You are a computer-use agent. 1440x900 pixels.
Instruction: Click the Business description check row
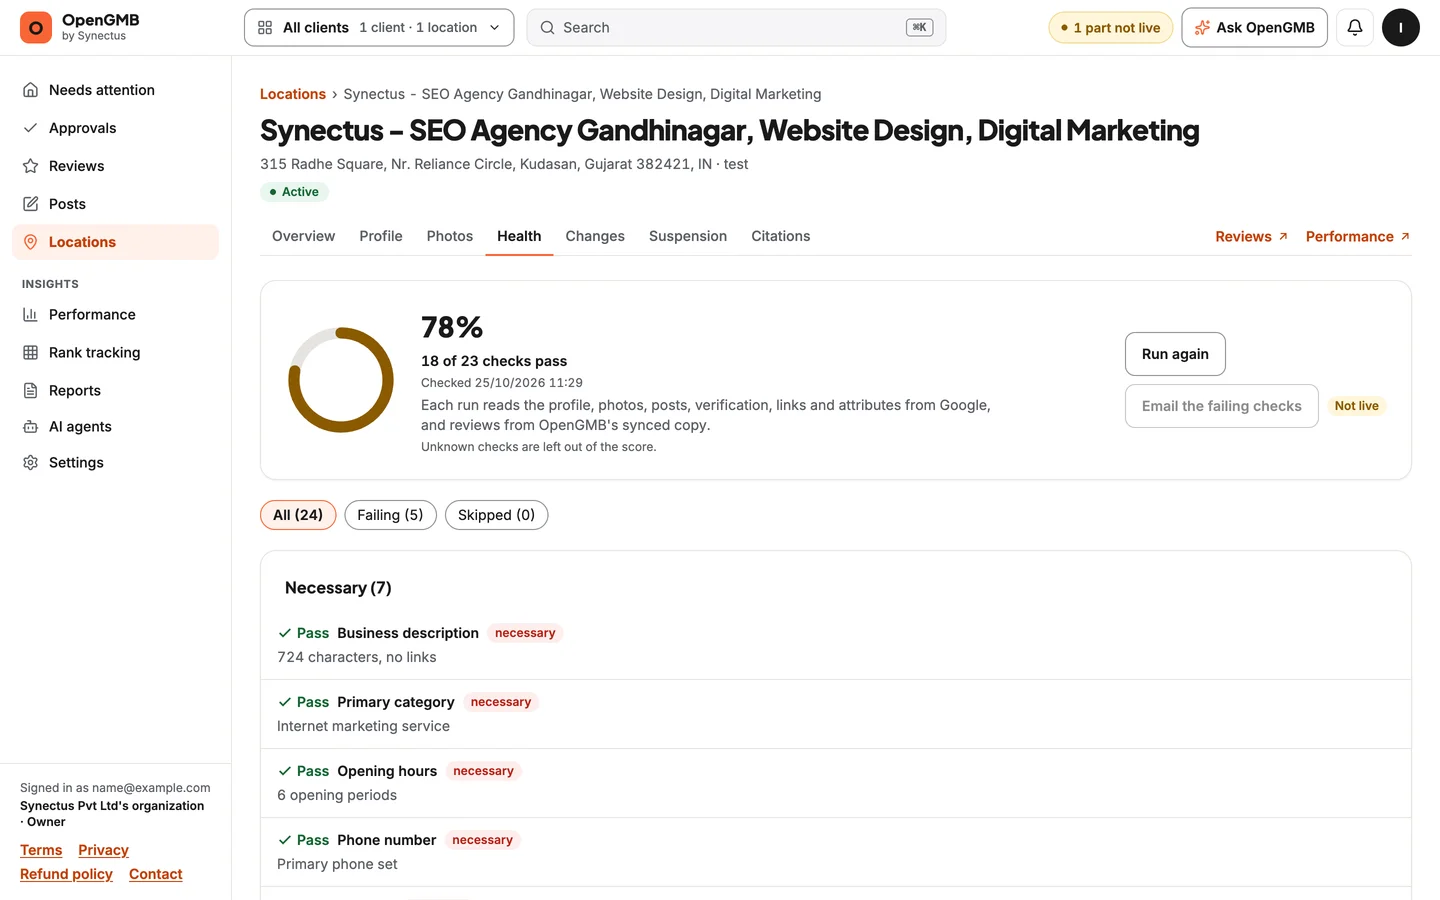tap(836, 645)
